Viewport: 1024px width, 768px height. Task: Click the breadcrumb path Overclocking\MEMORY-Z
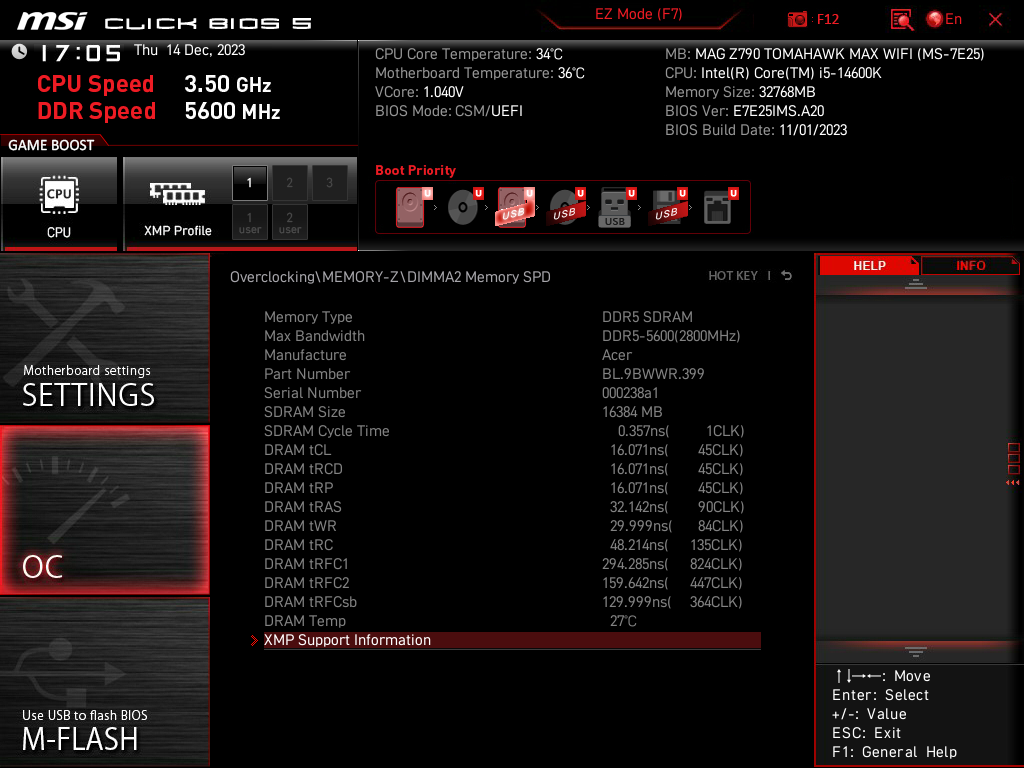click(314, 277)
